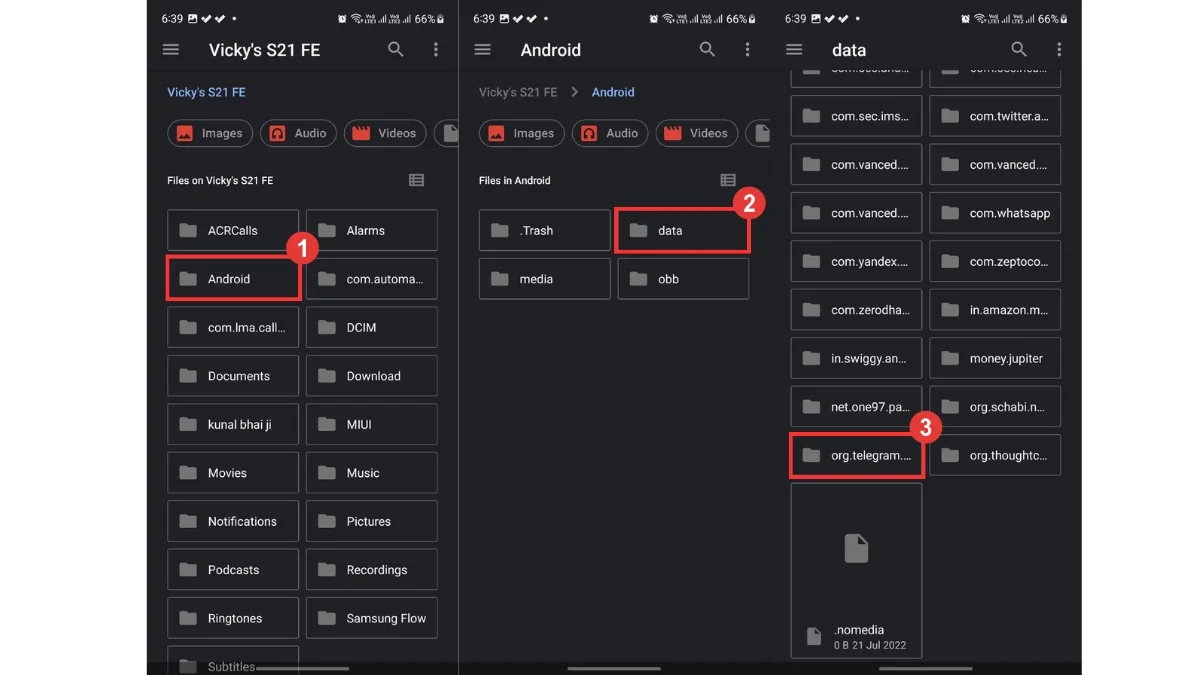The width and height of the screenshot is (1200, 675).
Task: Open the DCIM folder
Action: pos(372,327)
